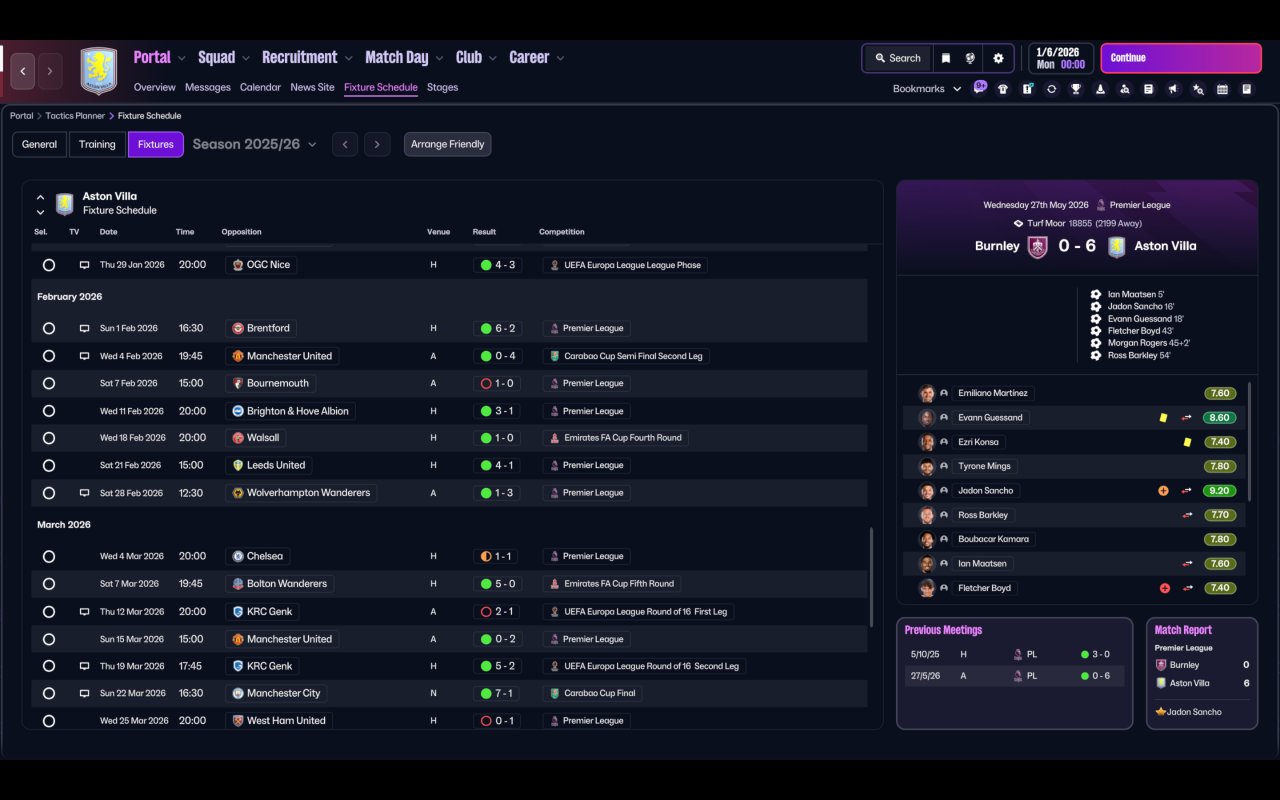Click the Tactics Planner breadcrumb link

point(75,116)
